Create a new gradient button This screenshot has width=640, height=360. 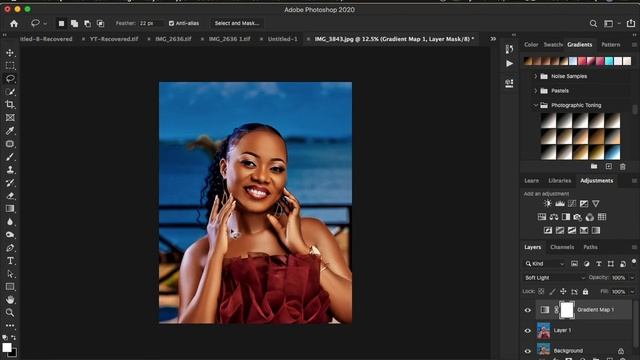click(x=609, y=167)
